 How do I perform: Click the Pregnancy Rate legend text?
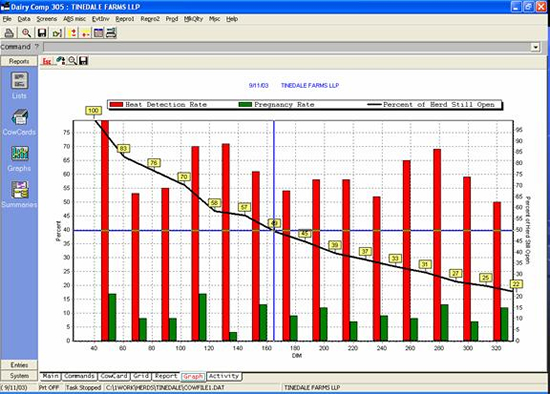(284, 105)
